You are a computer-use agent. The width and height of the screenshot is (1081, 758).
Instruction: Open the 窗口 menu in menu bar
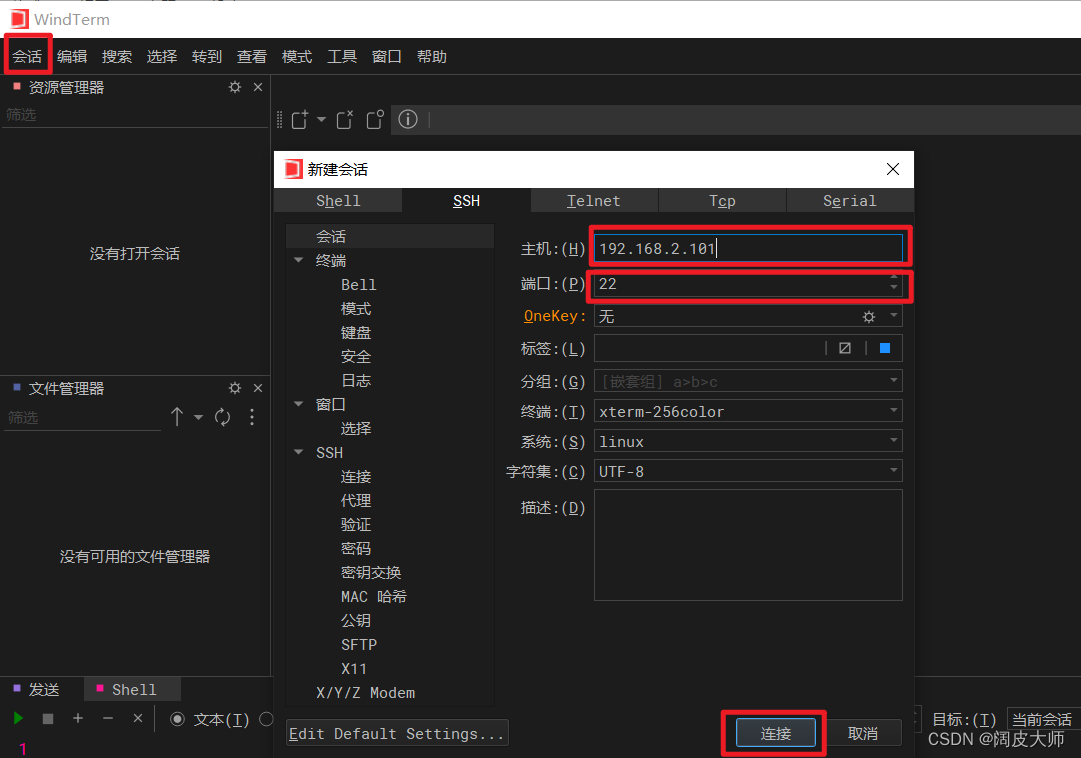386,57
